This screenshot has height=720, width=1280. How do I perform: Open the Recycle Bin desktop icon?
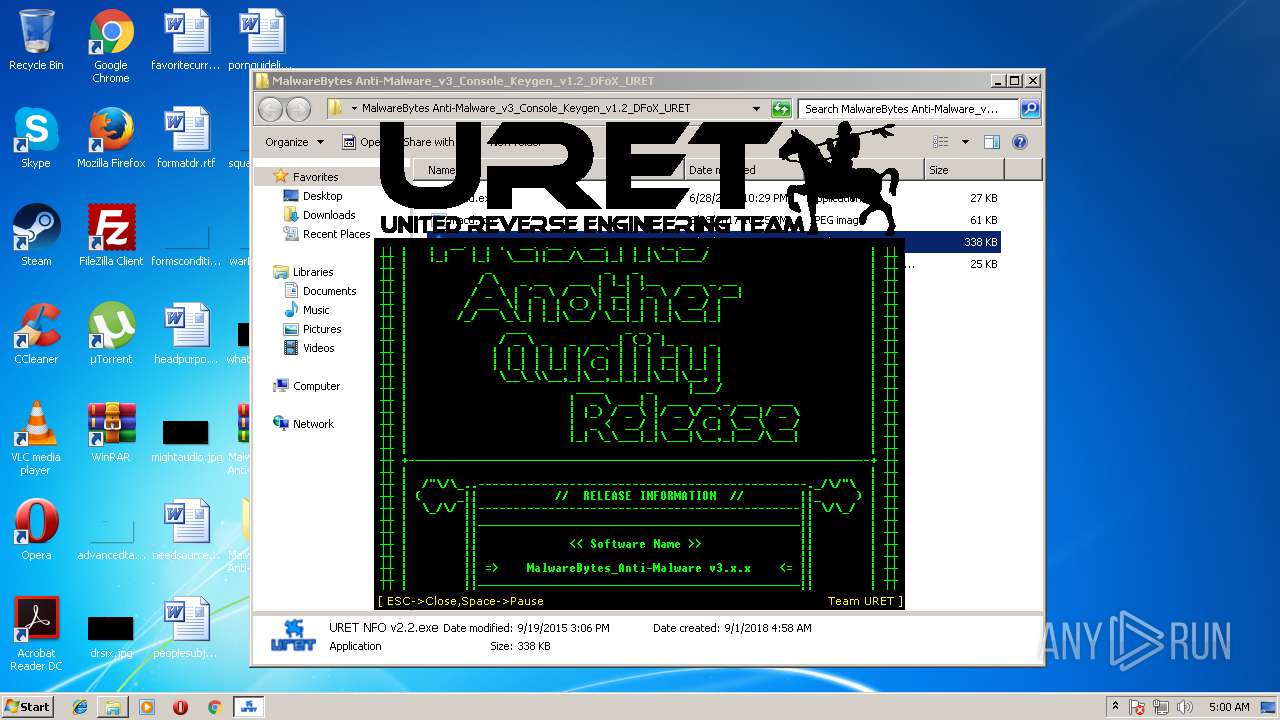pos(36,41)
